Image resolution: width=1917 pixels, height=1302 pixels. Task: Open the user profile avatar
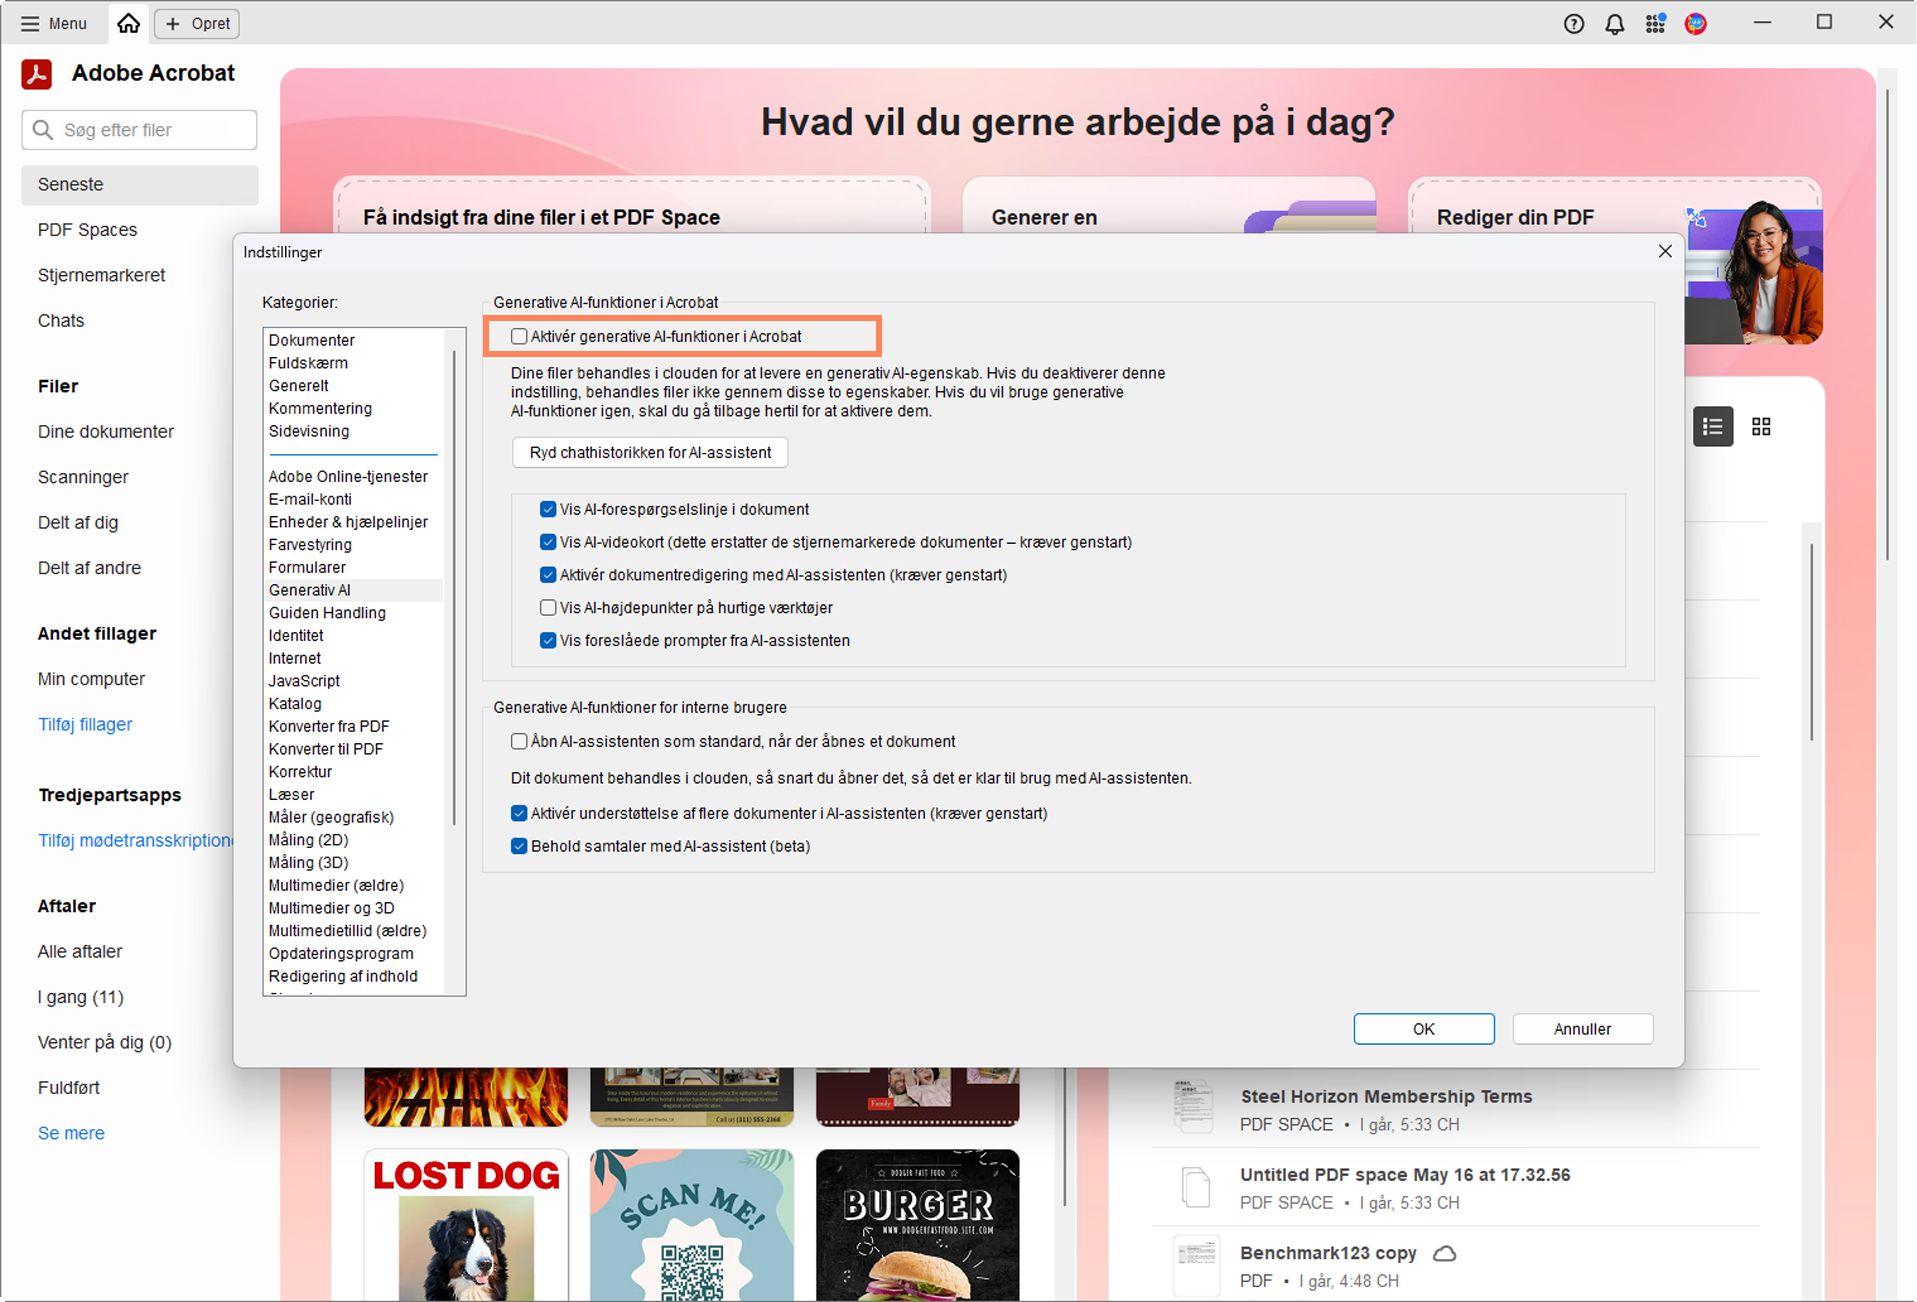(x=1696, y=24)
